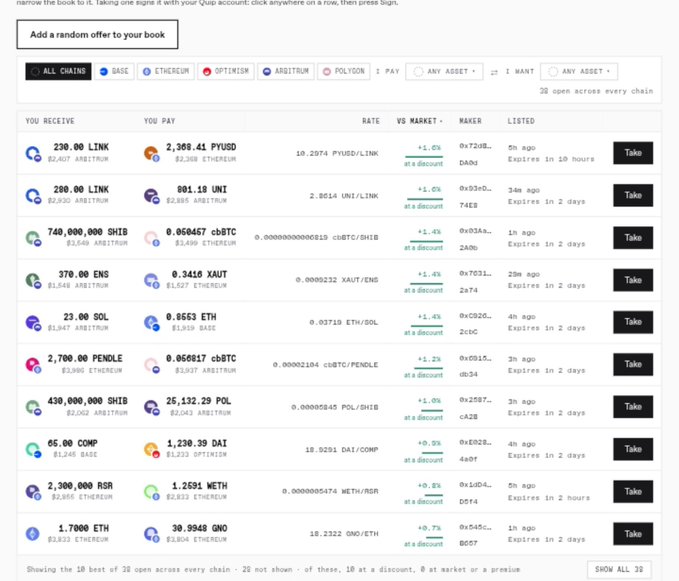Take the 740,000,000 SHIB offer
The height and width of the screenshot is (581, 679).
pyautogui.click(x=633, y=238)
